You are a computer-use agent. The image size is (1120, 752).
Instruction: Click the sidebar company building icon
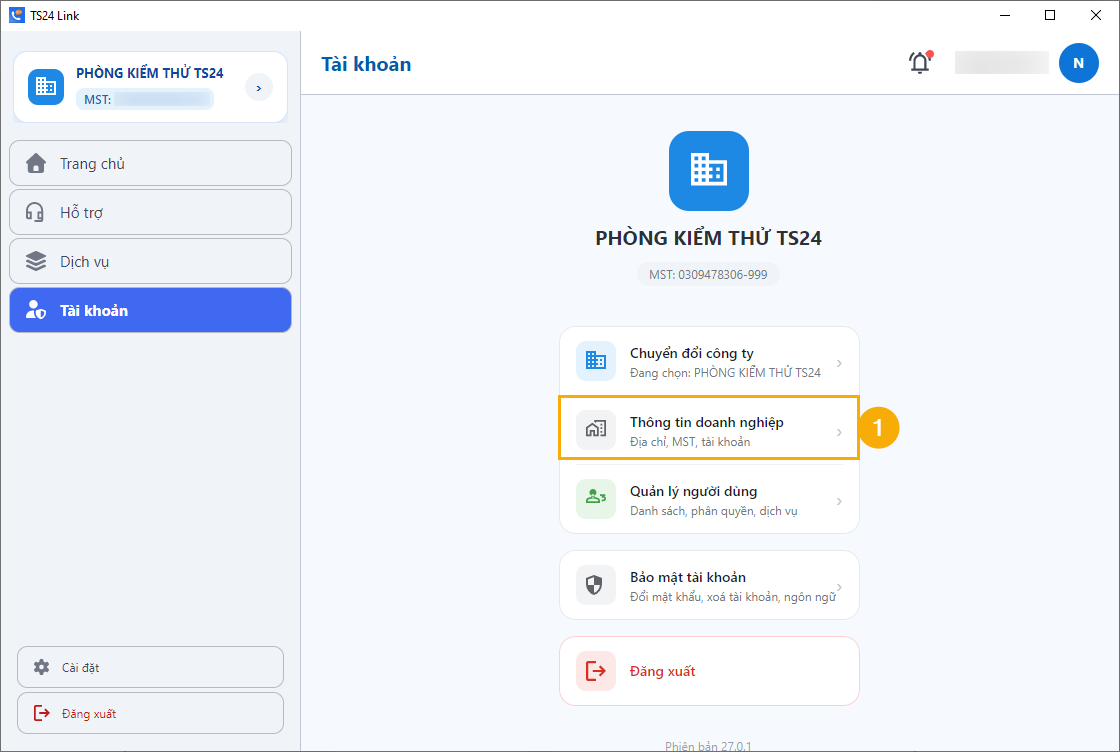pos(46,86)
